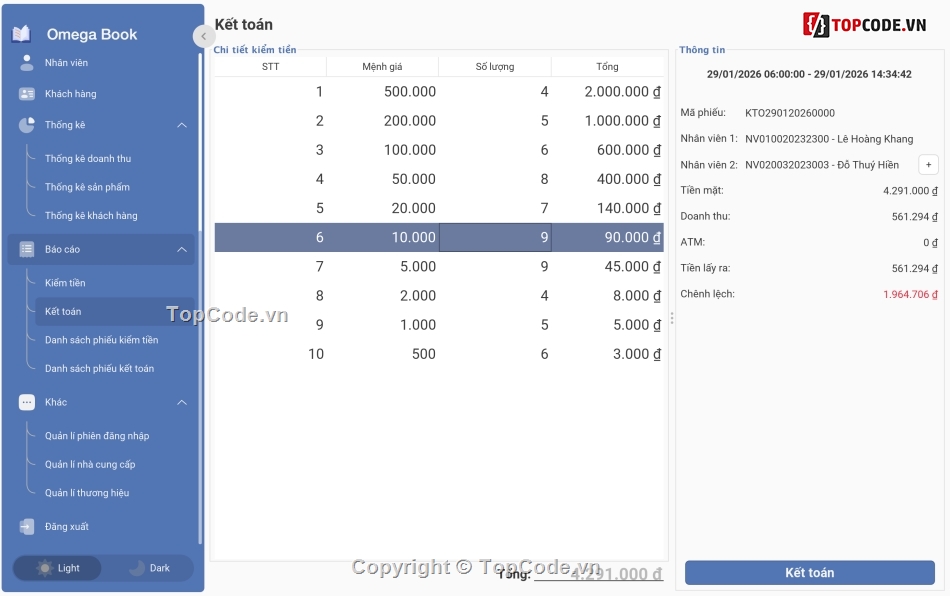Click the 45.000 ₫ total cell
The width and height of the screenshot is (950, 596).
click(608, 266)
